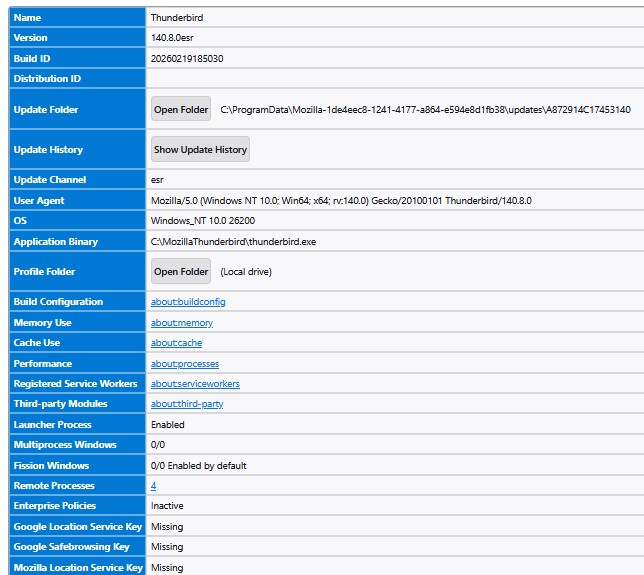Click the (Local drive) text
Image resolution: width=644 pixels, height=575 pixels.
[246, 272]
